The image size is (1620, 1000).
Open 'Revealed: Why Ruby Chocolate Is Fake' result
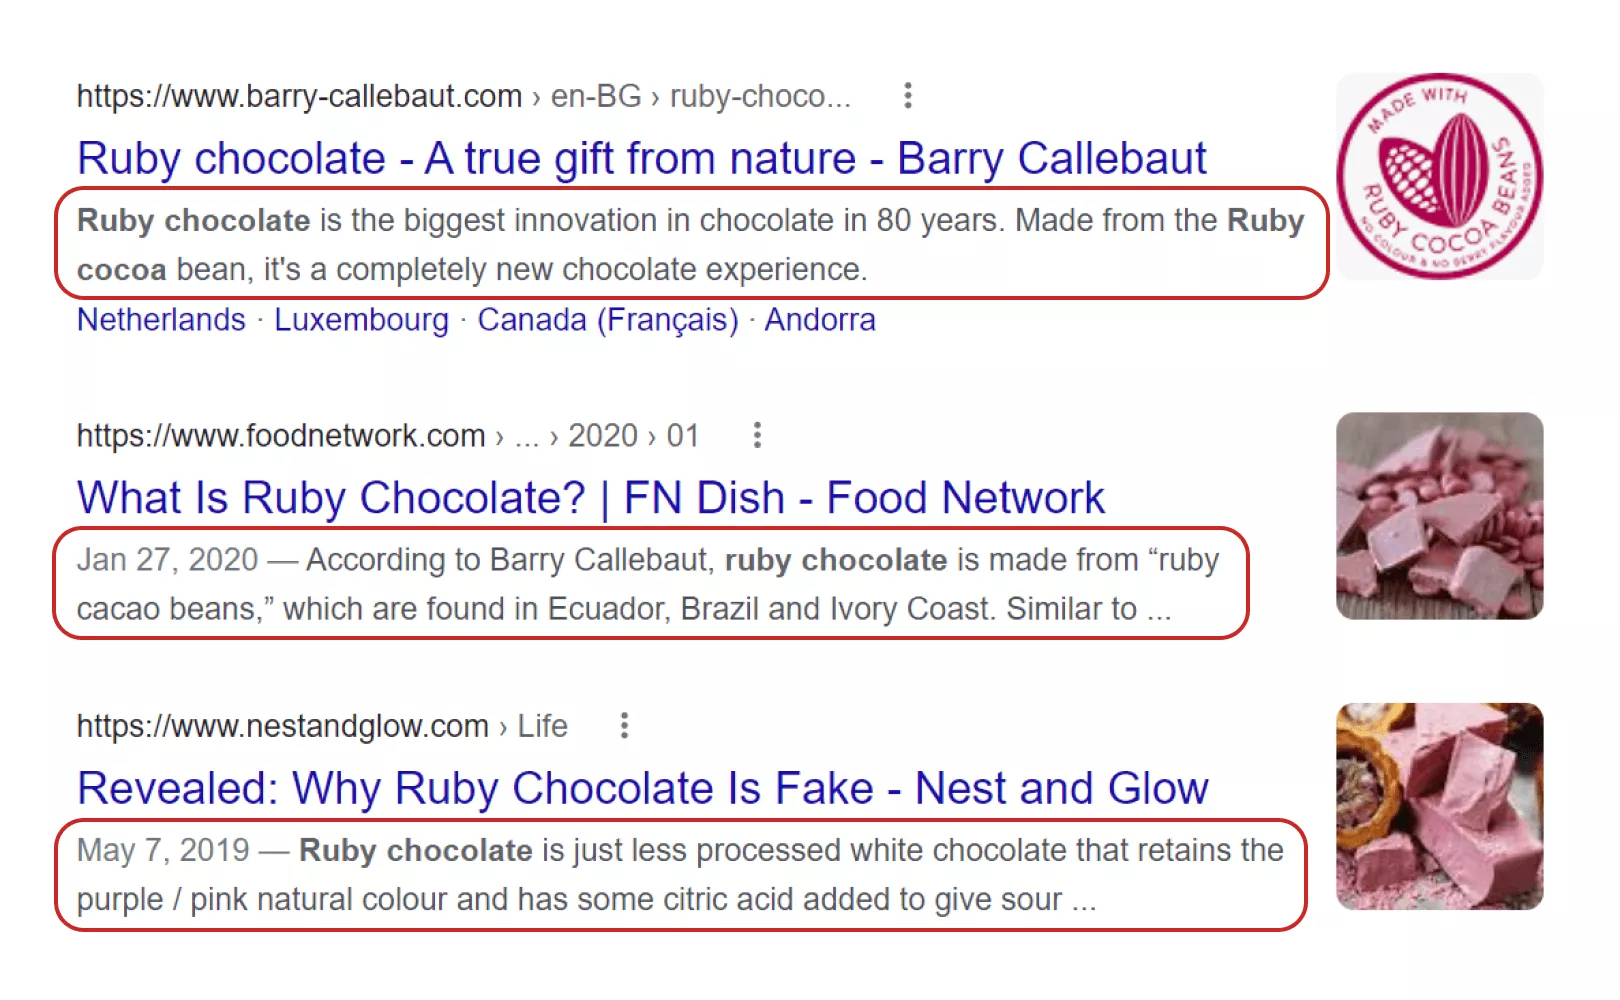point(642,788)
